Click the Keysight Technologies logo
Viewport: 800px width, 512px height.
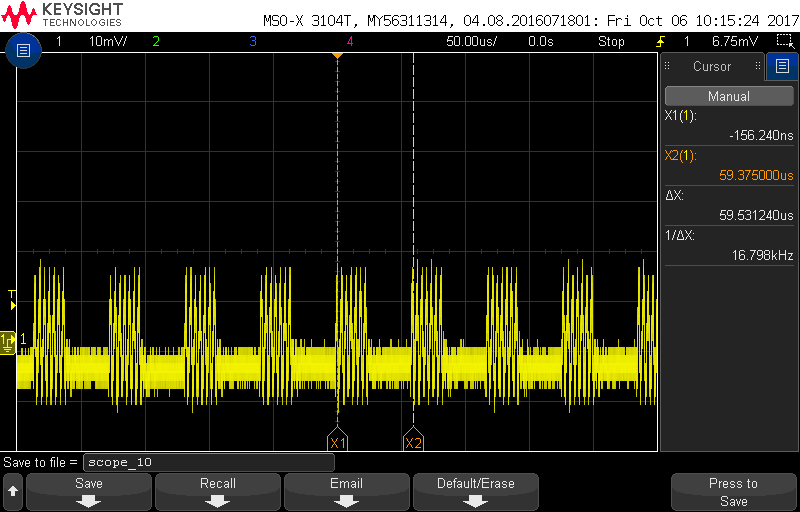62,14
